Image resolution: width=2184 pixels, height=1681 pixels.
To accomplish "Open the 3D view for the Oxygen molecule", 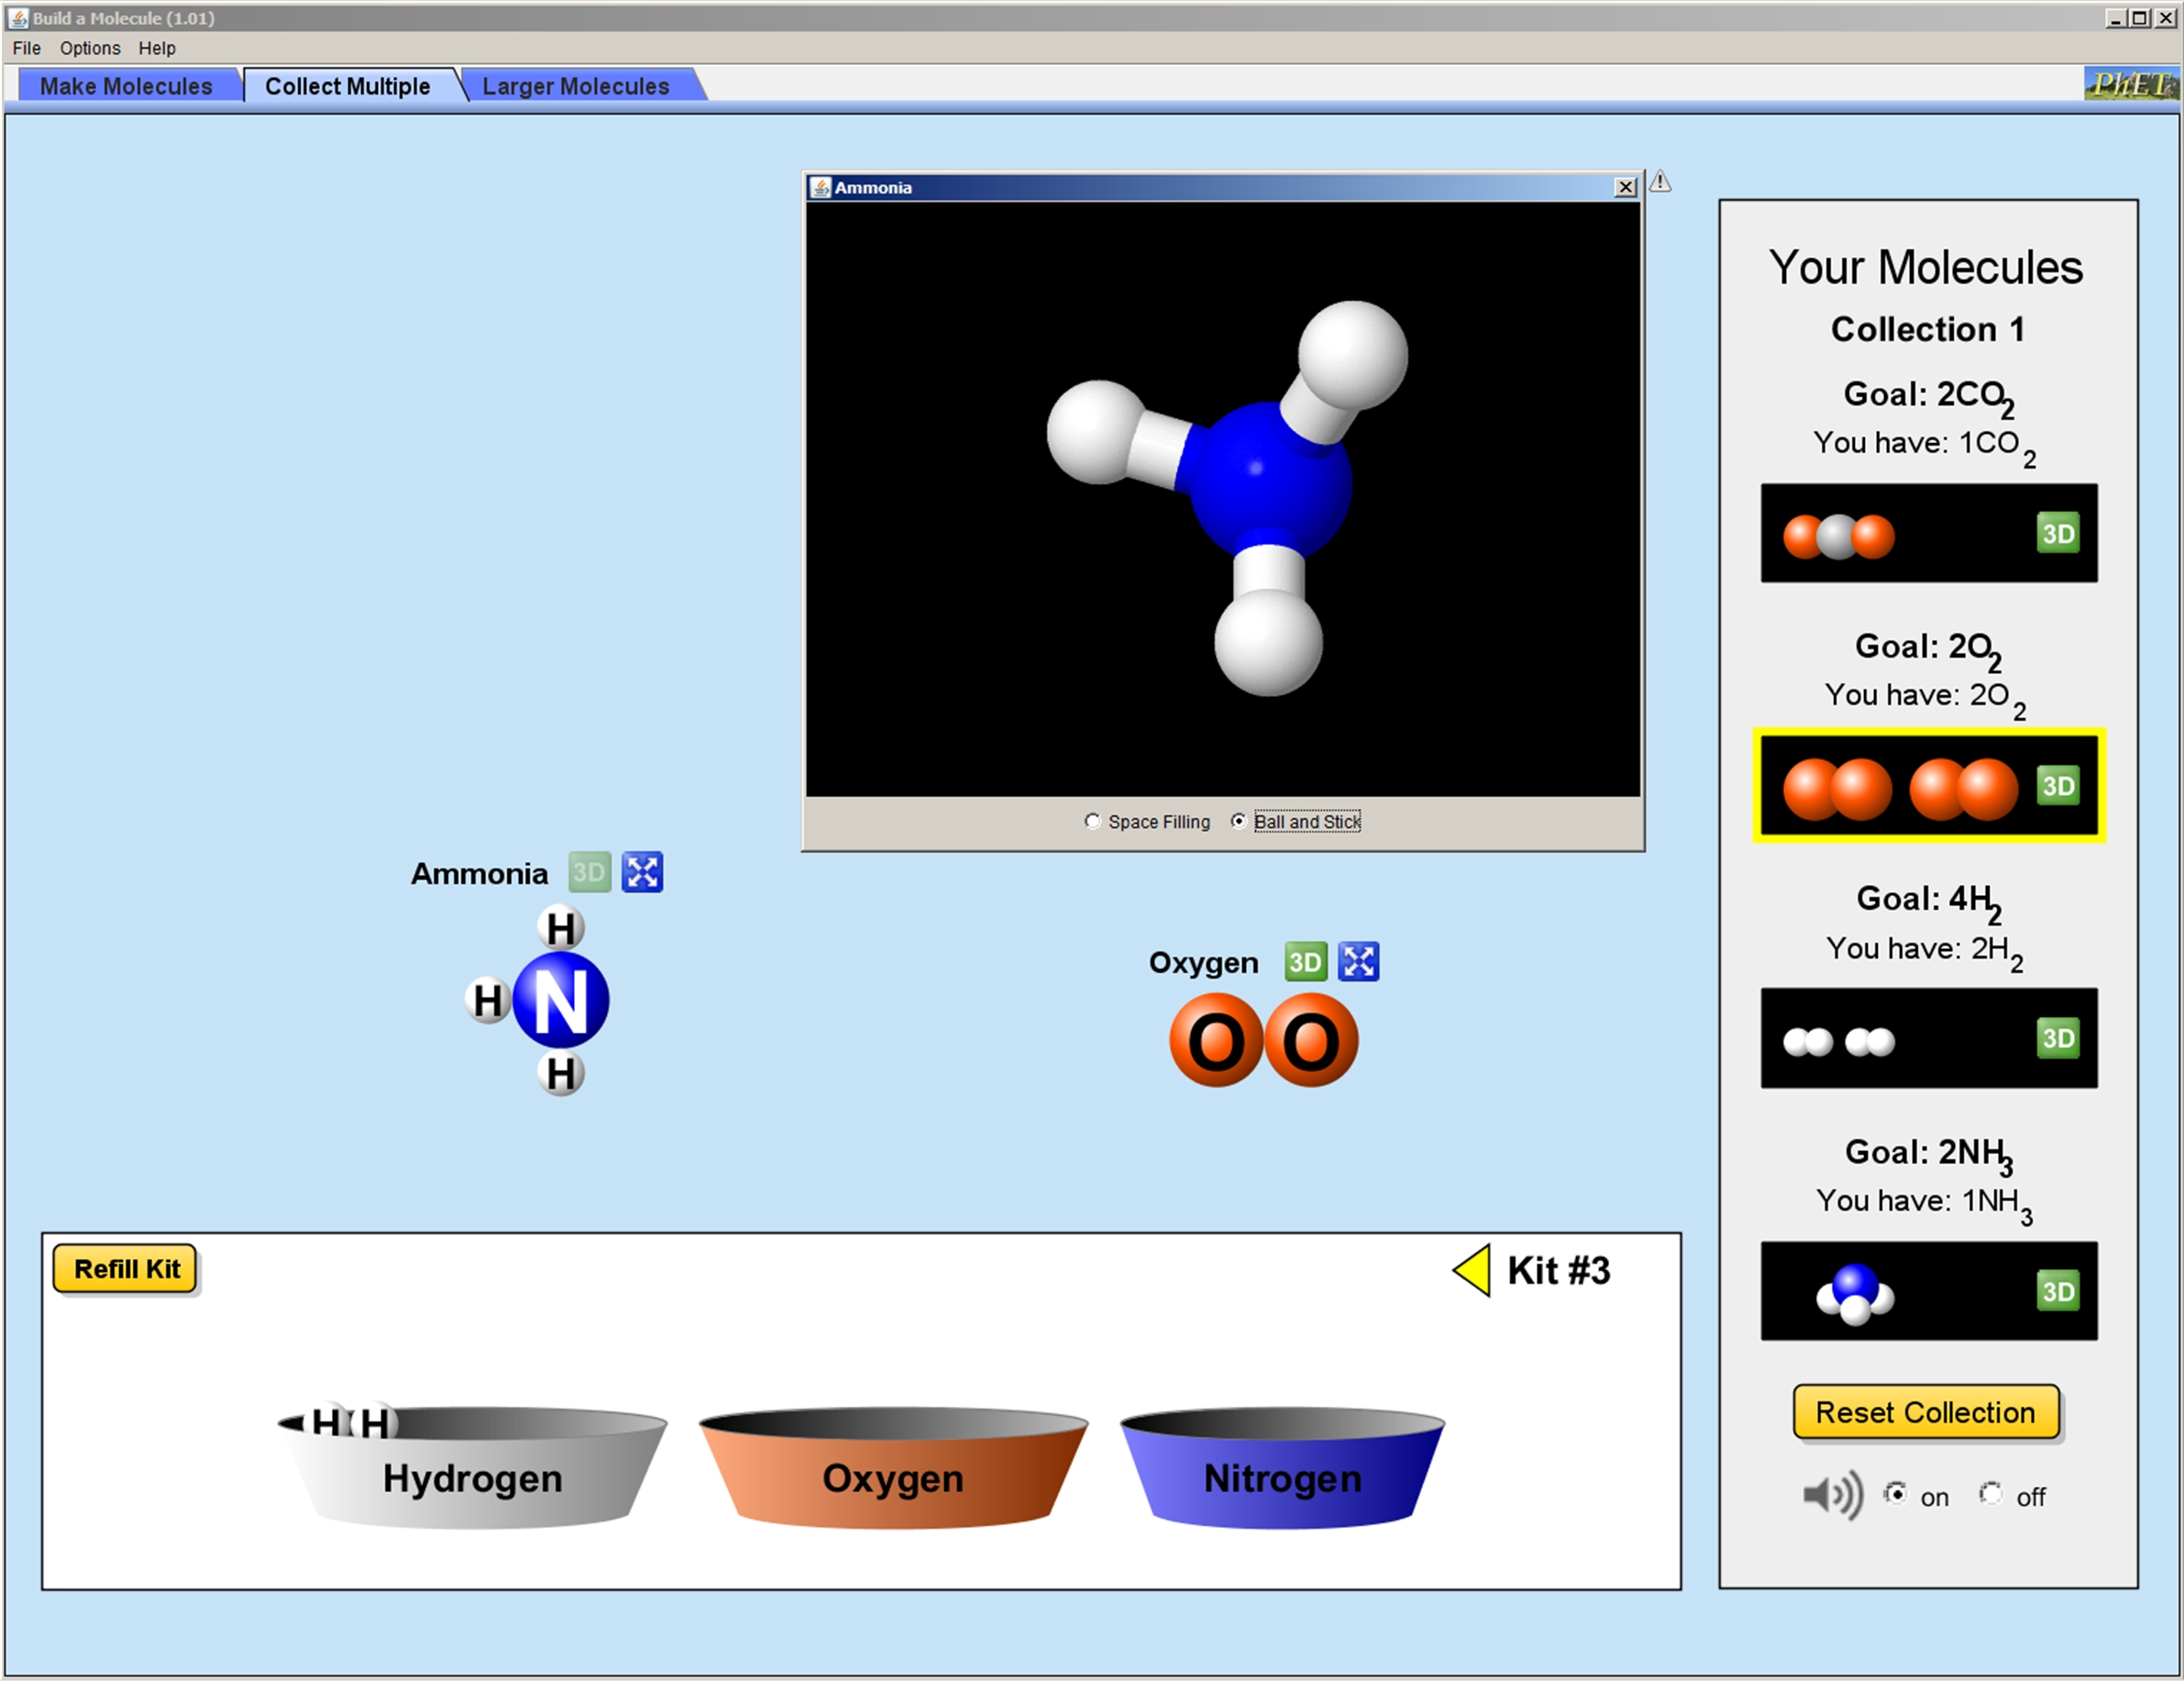I will pyautogui.click(x=1304, y=962).
